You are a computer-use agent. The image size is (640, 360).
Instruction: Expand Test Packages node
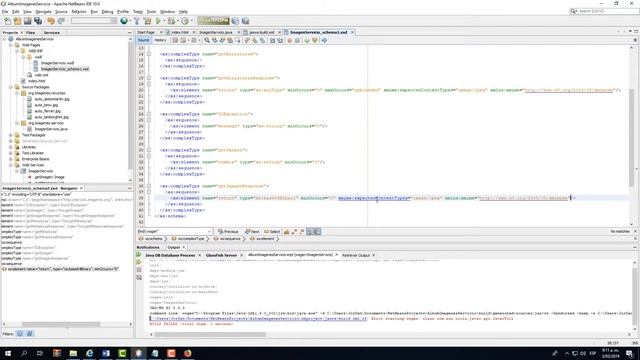click(x=11, y=135)
